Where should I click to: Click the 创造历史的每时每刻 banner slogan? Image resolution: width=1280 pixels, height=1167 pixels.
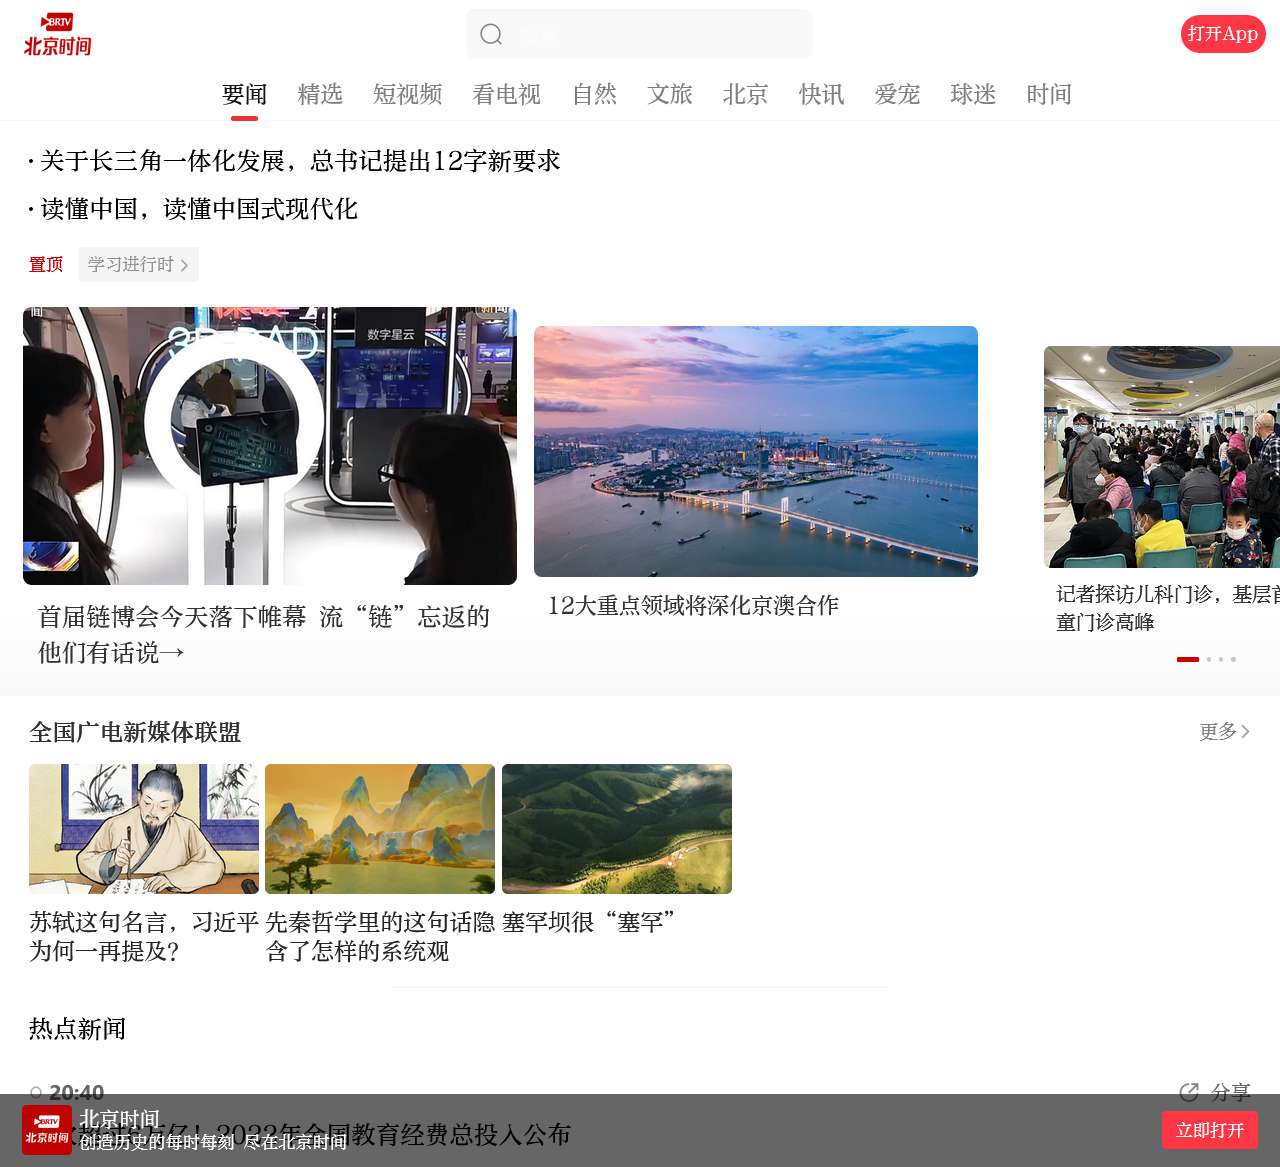pos(213,1142)
